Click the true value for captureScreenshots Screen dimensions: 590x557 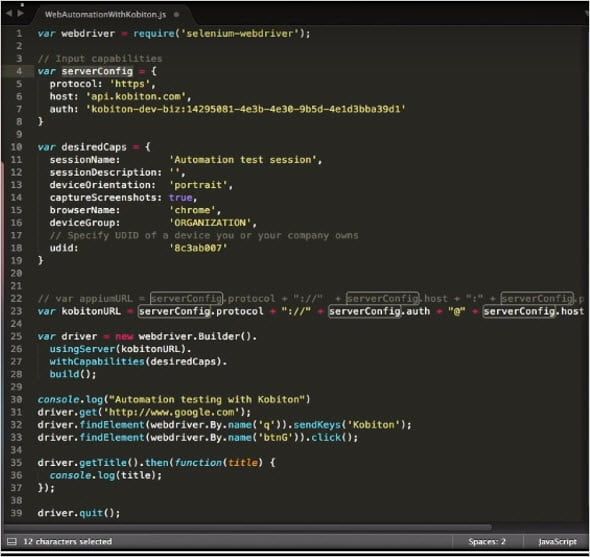tap(181, 198)
